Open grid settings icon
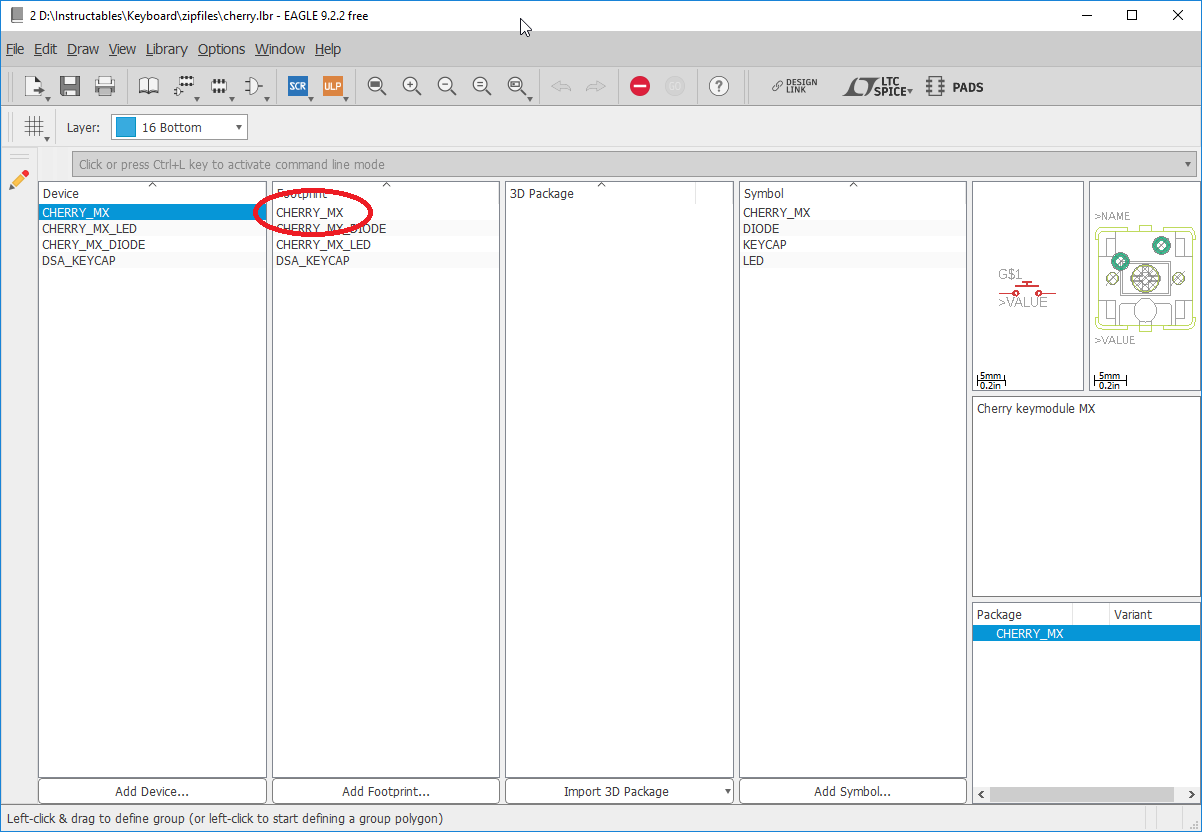1202x832 pixels. [35, 127]
